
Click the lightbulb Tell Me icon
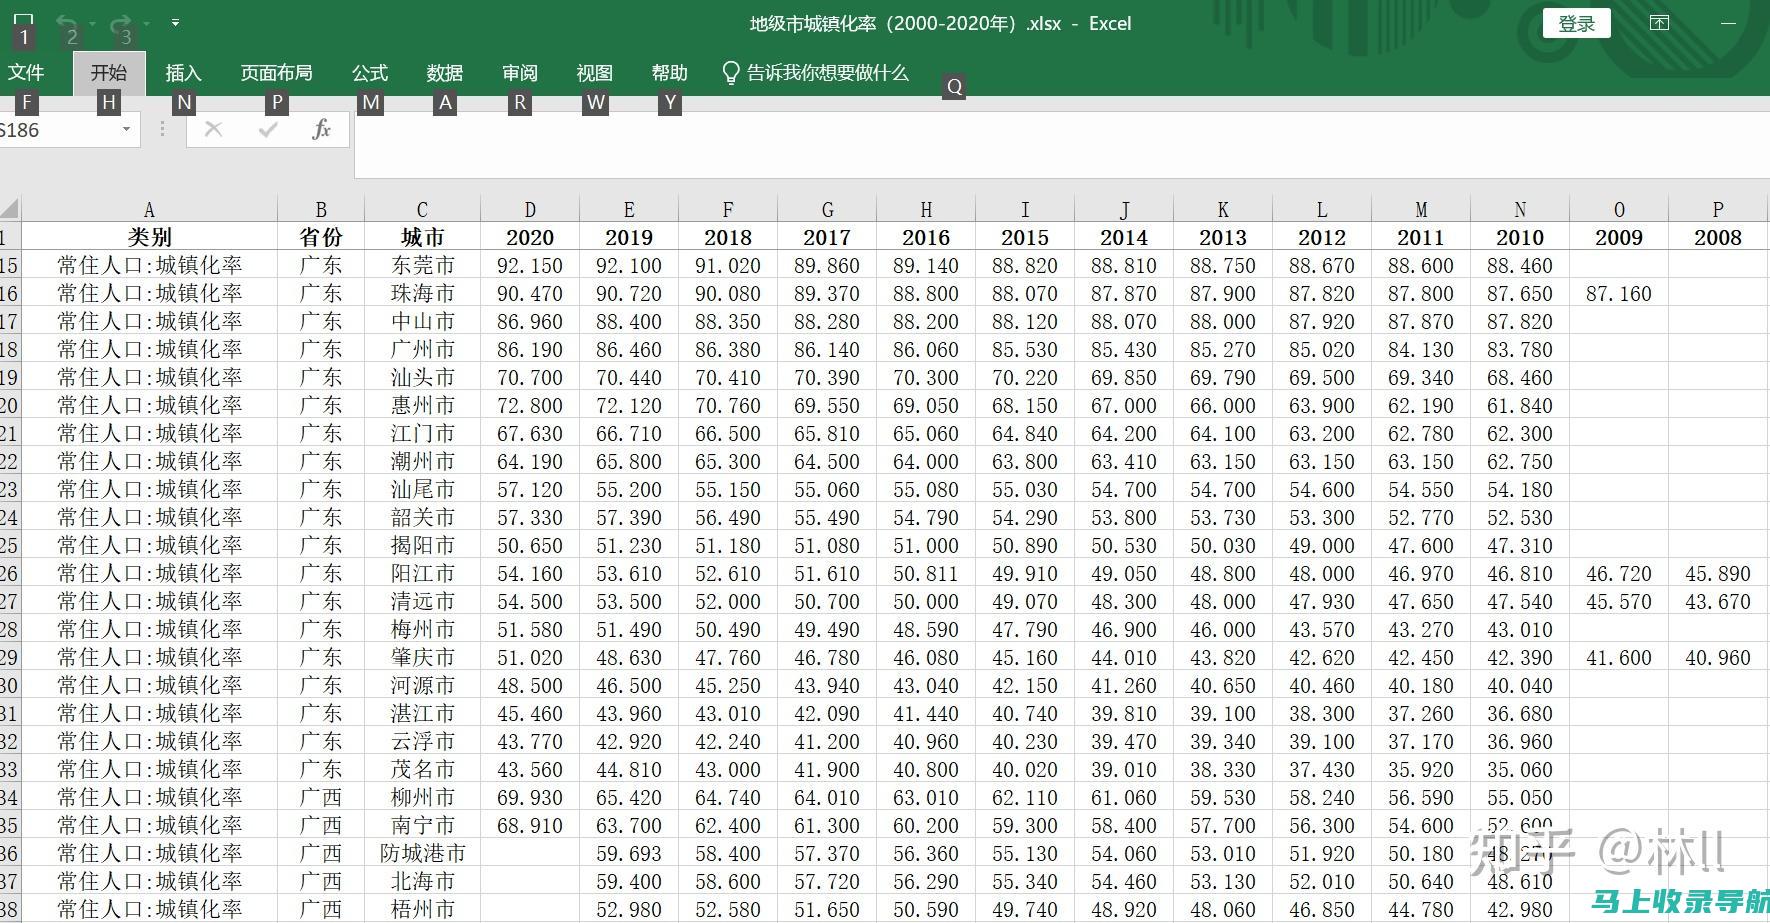(x=731, y=73)
